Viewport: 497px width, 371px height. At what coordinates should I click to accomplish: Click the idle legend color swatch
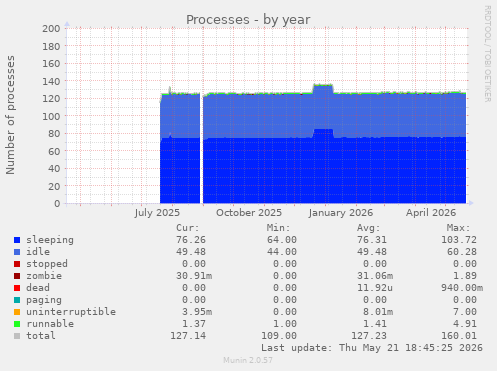click(17, 252)
